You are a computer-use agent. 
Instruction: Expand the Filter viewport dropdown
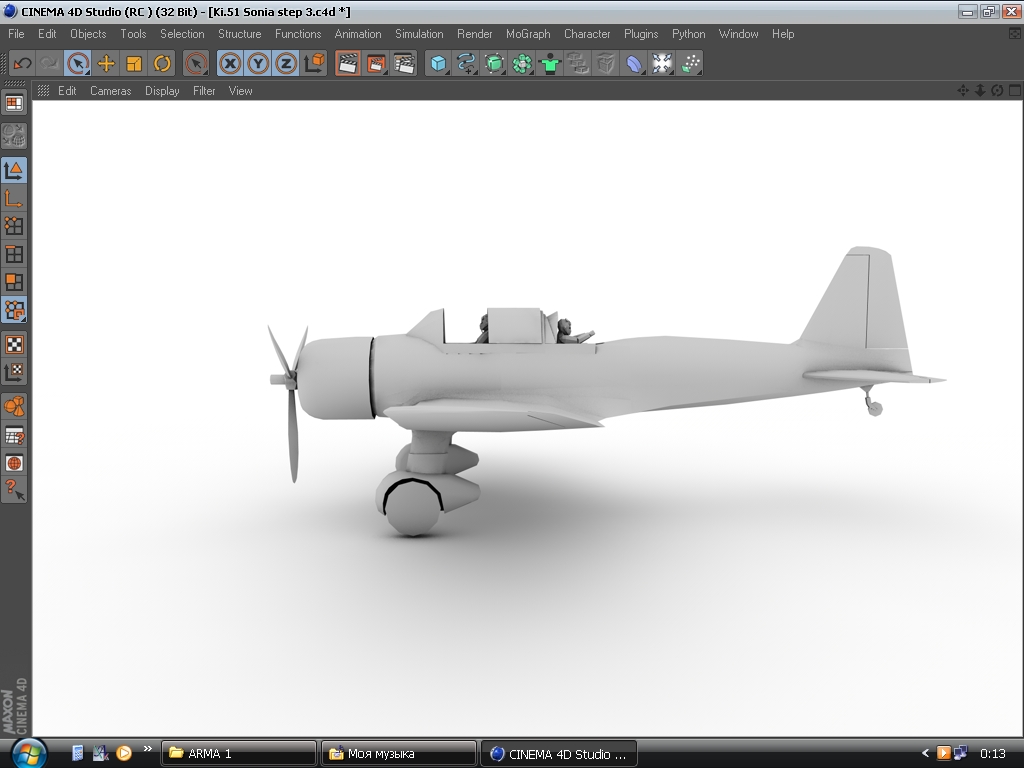tap(204, 91)
